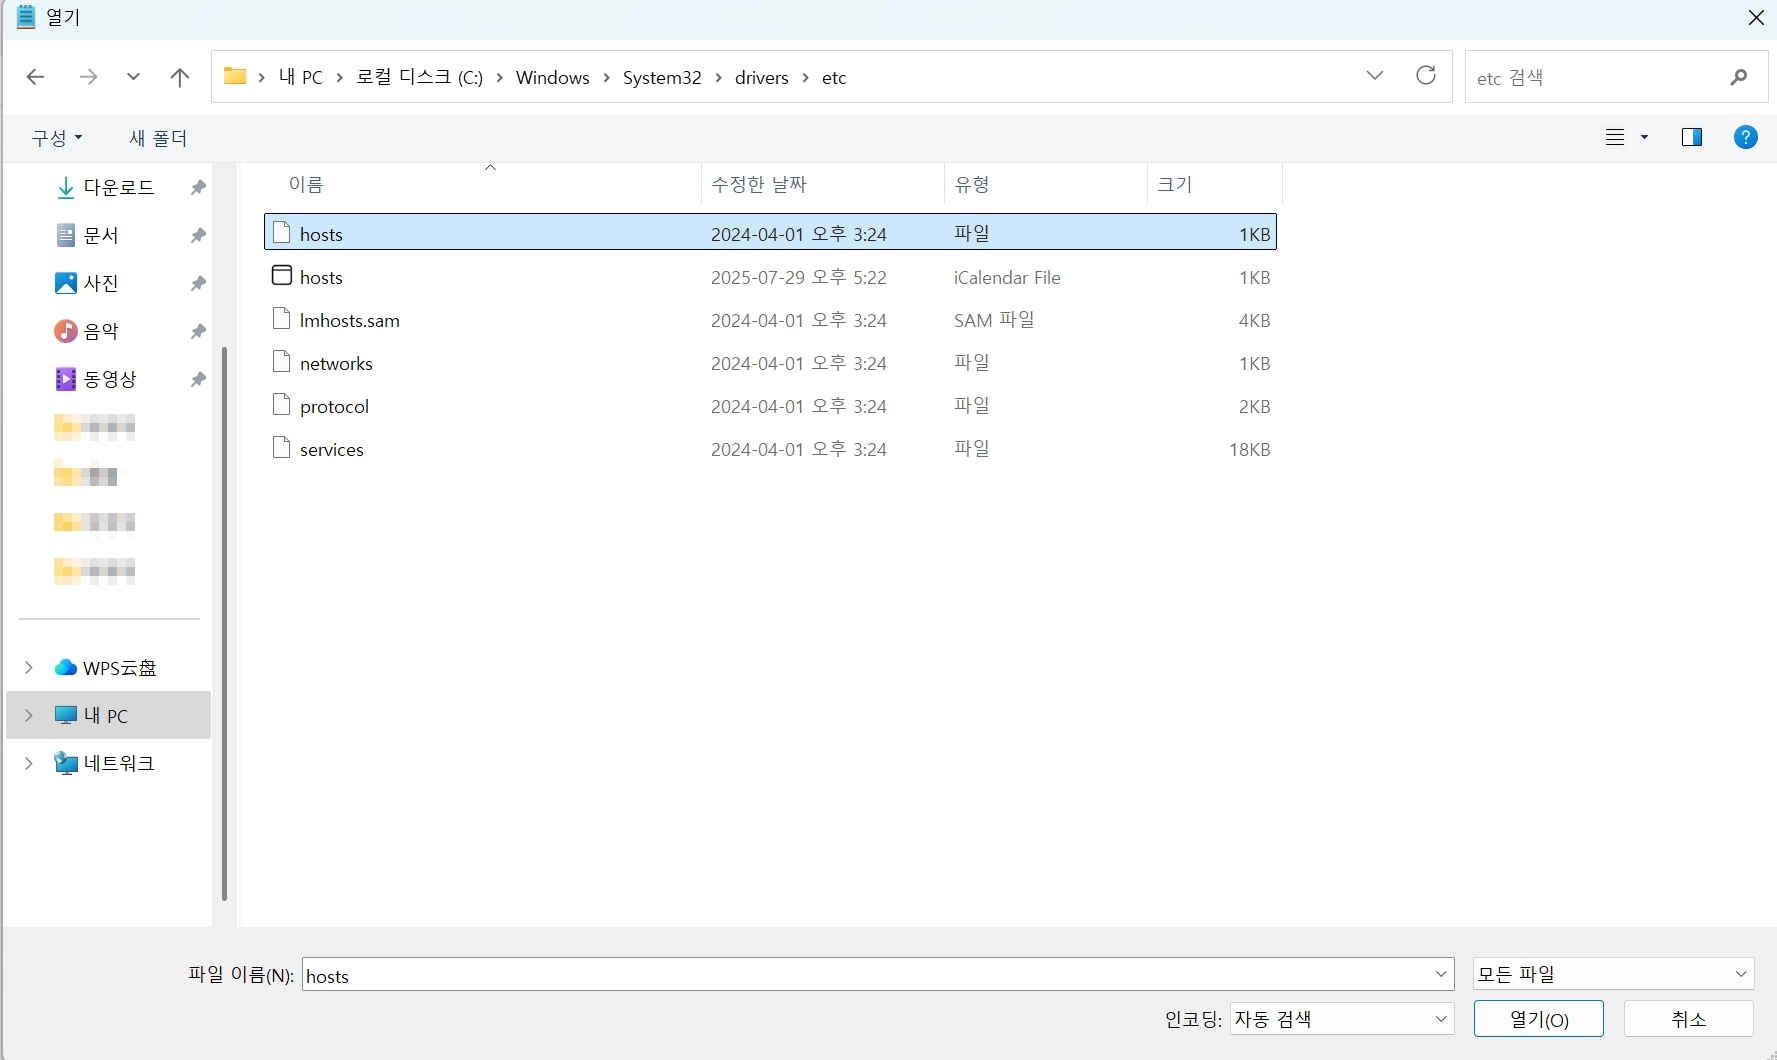Image resolution: width=1777 pixels, height=1060 pixels.
Task: Open 음악 in quick access
Action: pyautogui.click(x=100, y=331)
